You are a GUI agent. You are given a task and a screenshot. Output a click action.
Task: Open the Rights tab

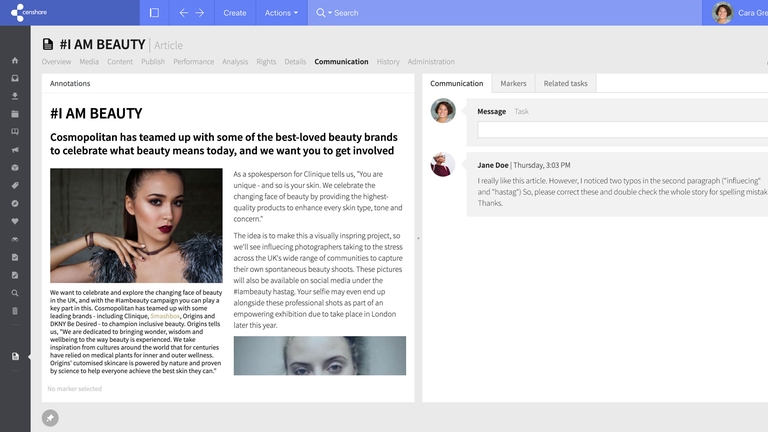pyautogui.click(x=266, y=62)
